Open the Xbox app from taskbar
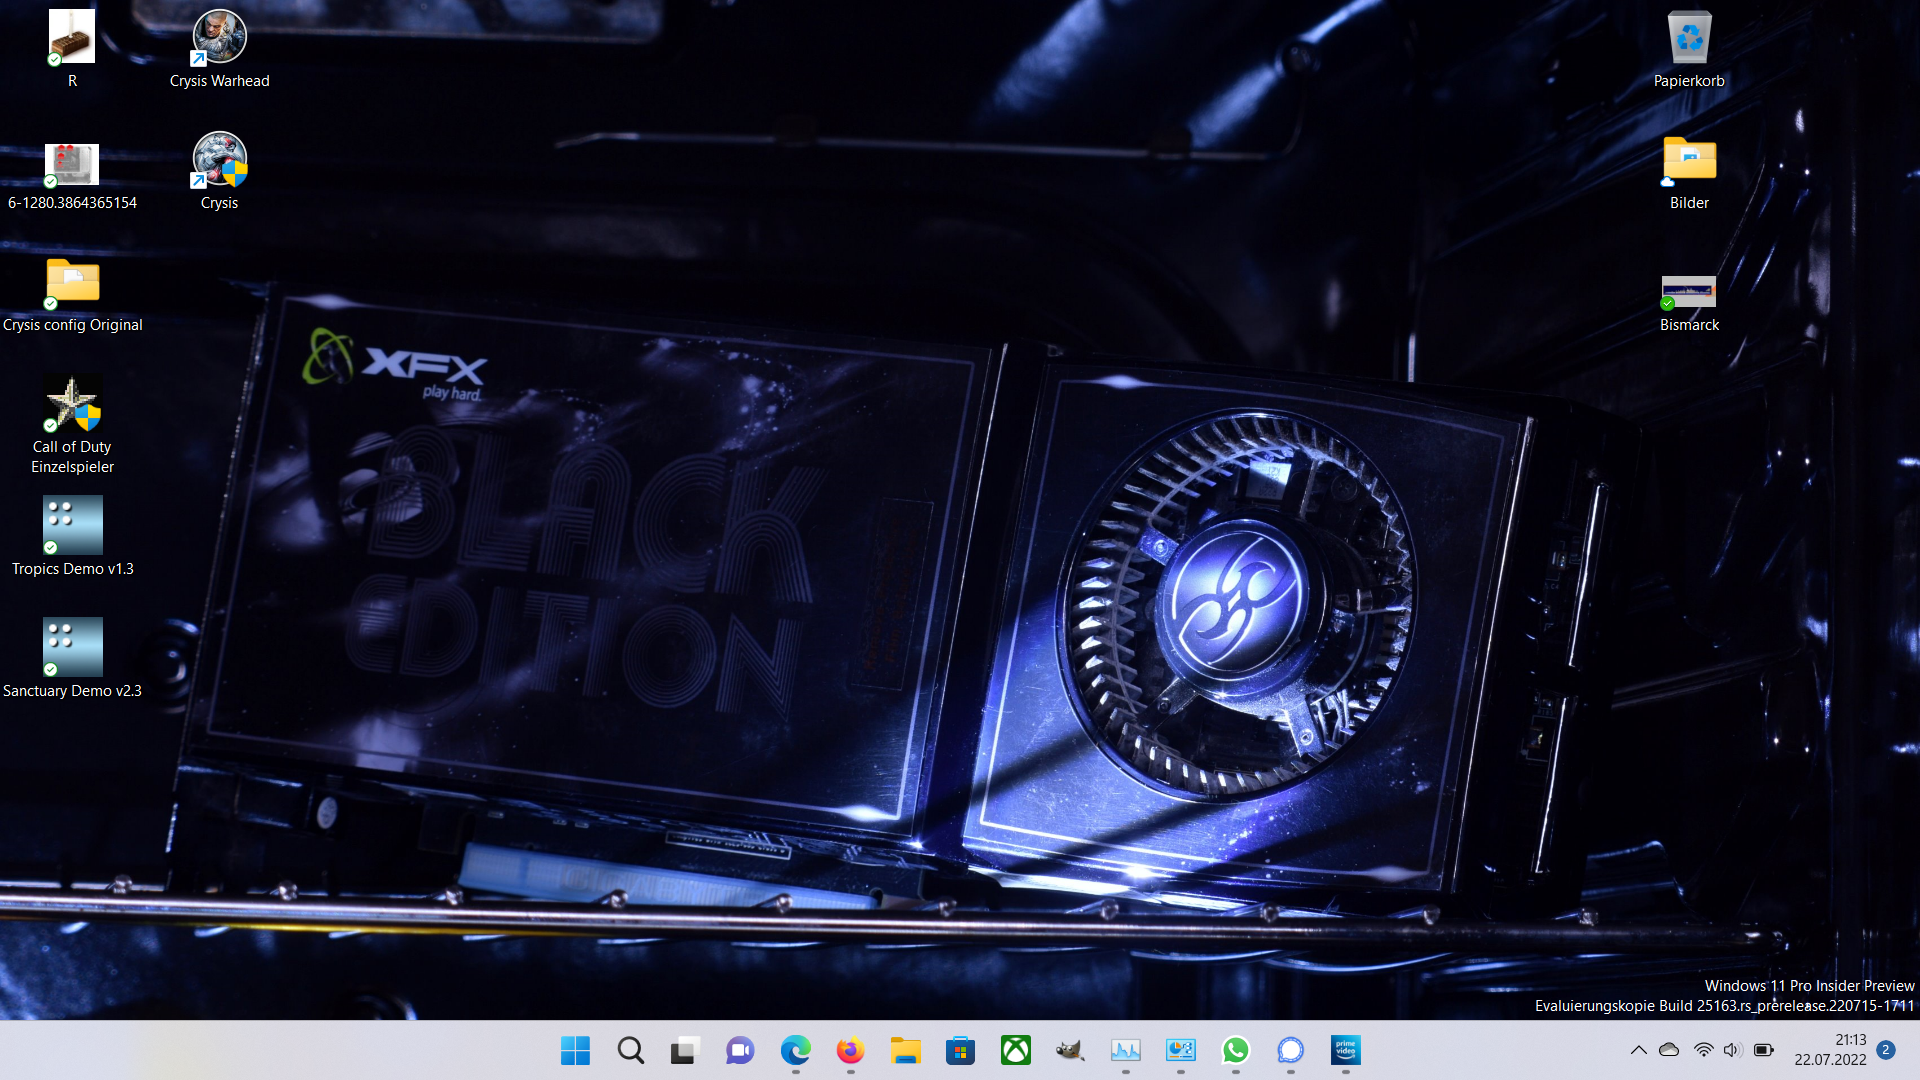Viewport: 1920px width, 1080px height. pos(1015,1050)
